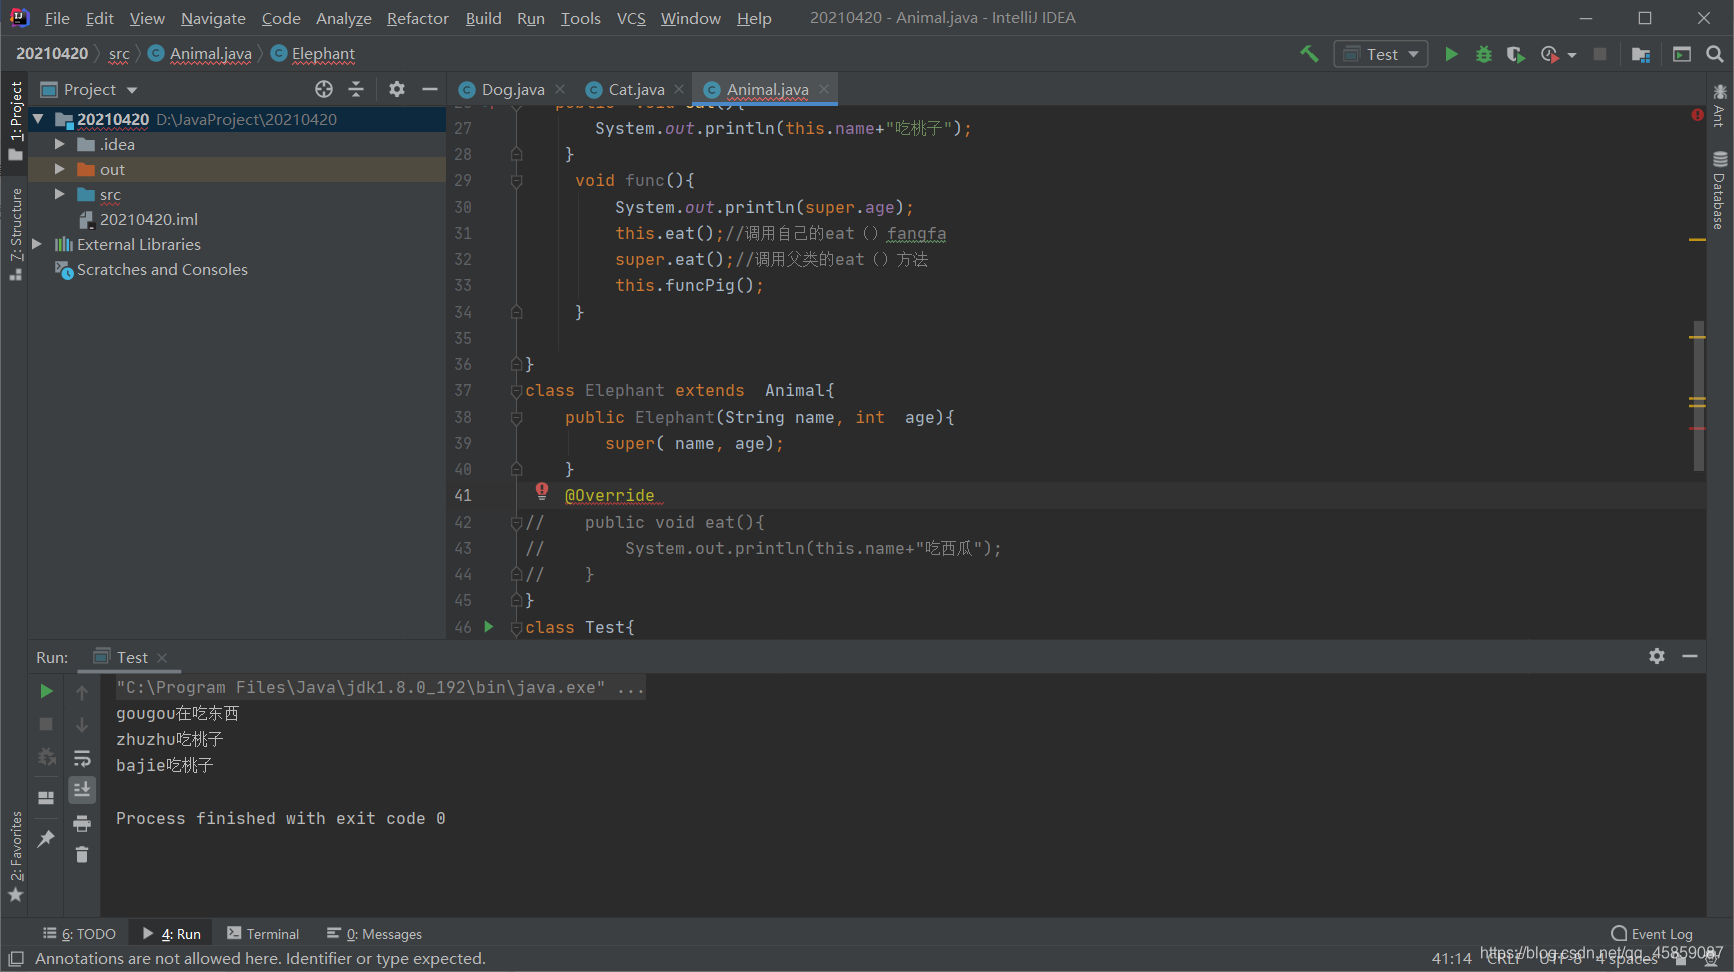1734x972 pixels.
Task: Open Run panel settings gear
Action: [1657, 656]
